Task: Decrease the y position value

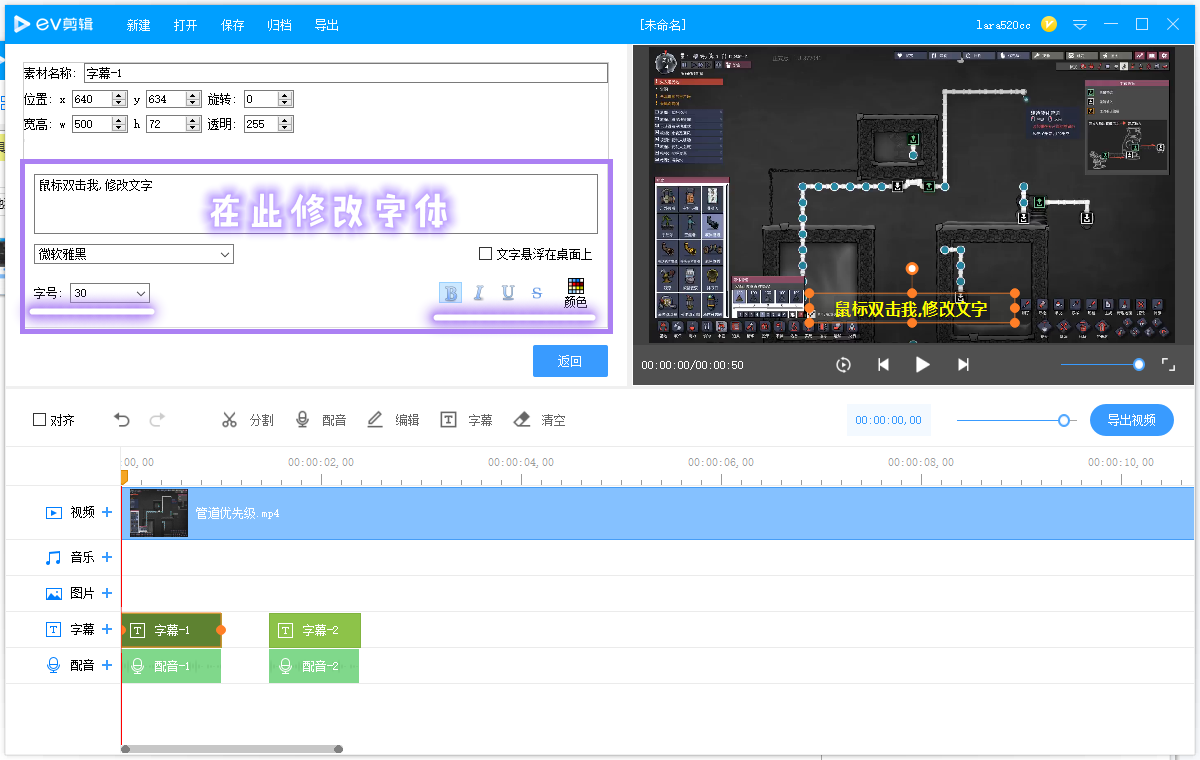Action: click(192, 103)
